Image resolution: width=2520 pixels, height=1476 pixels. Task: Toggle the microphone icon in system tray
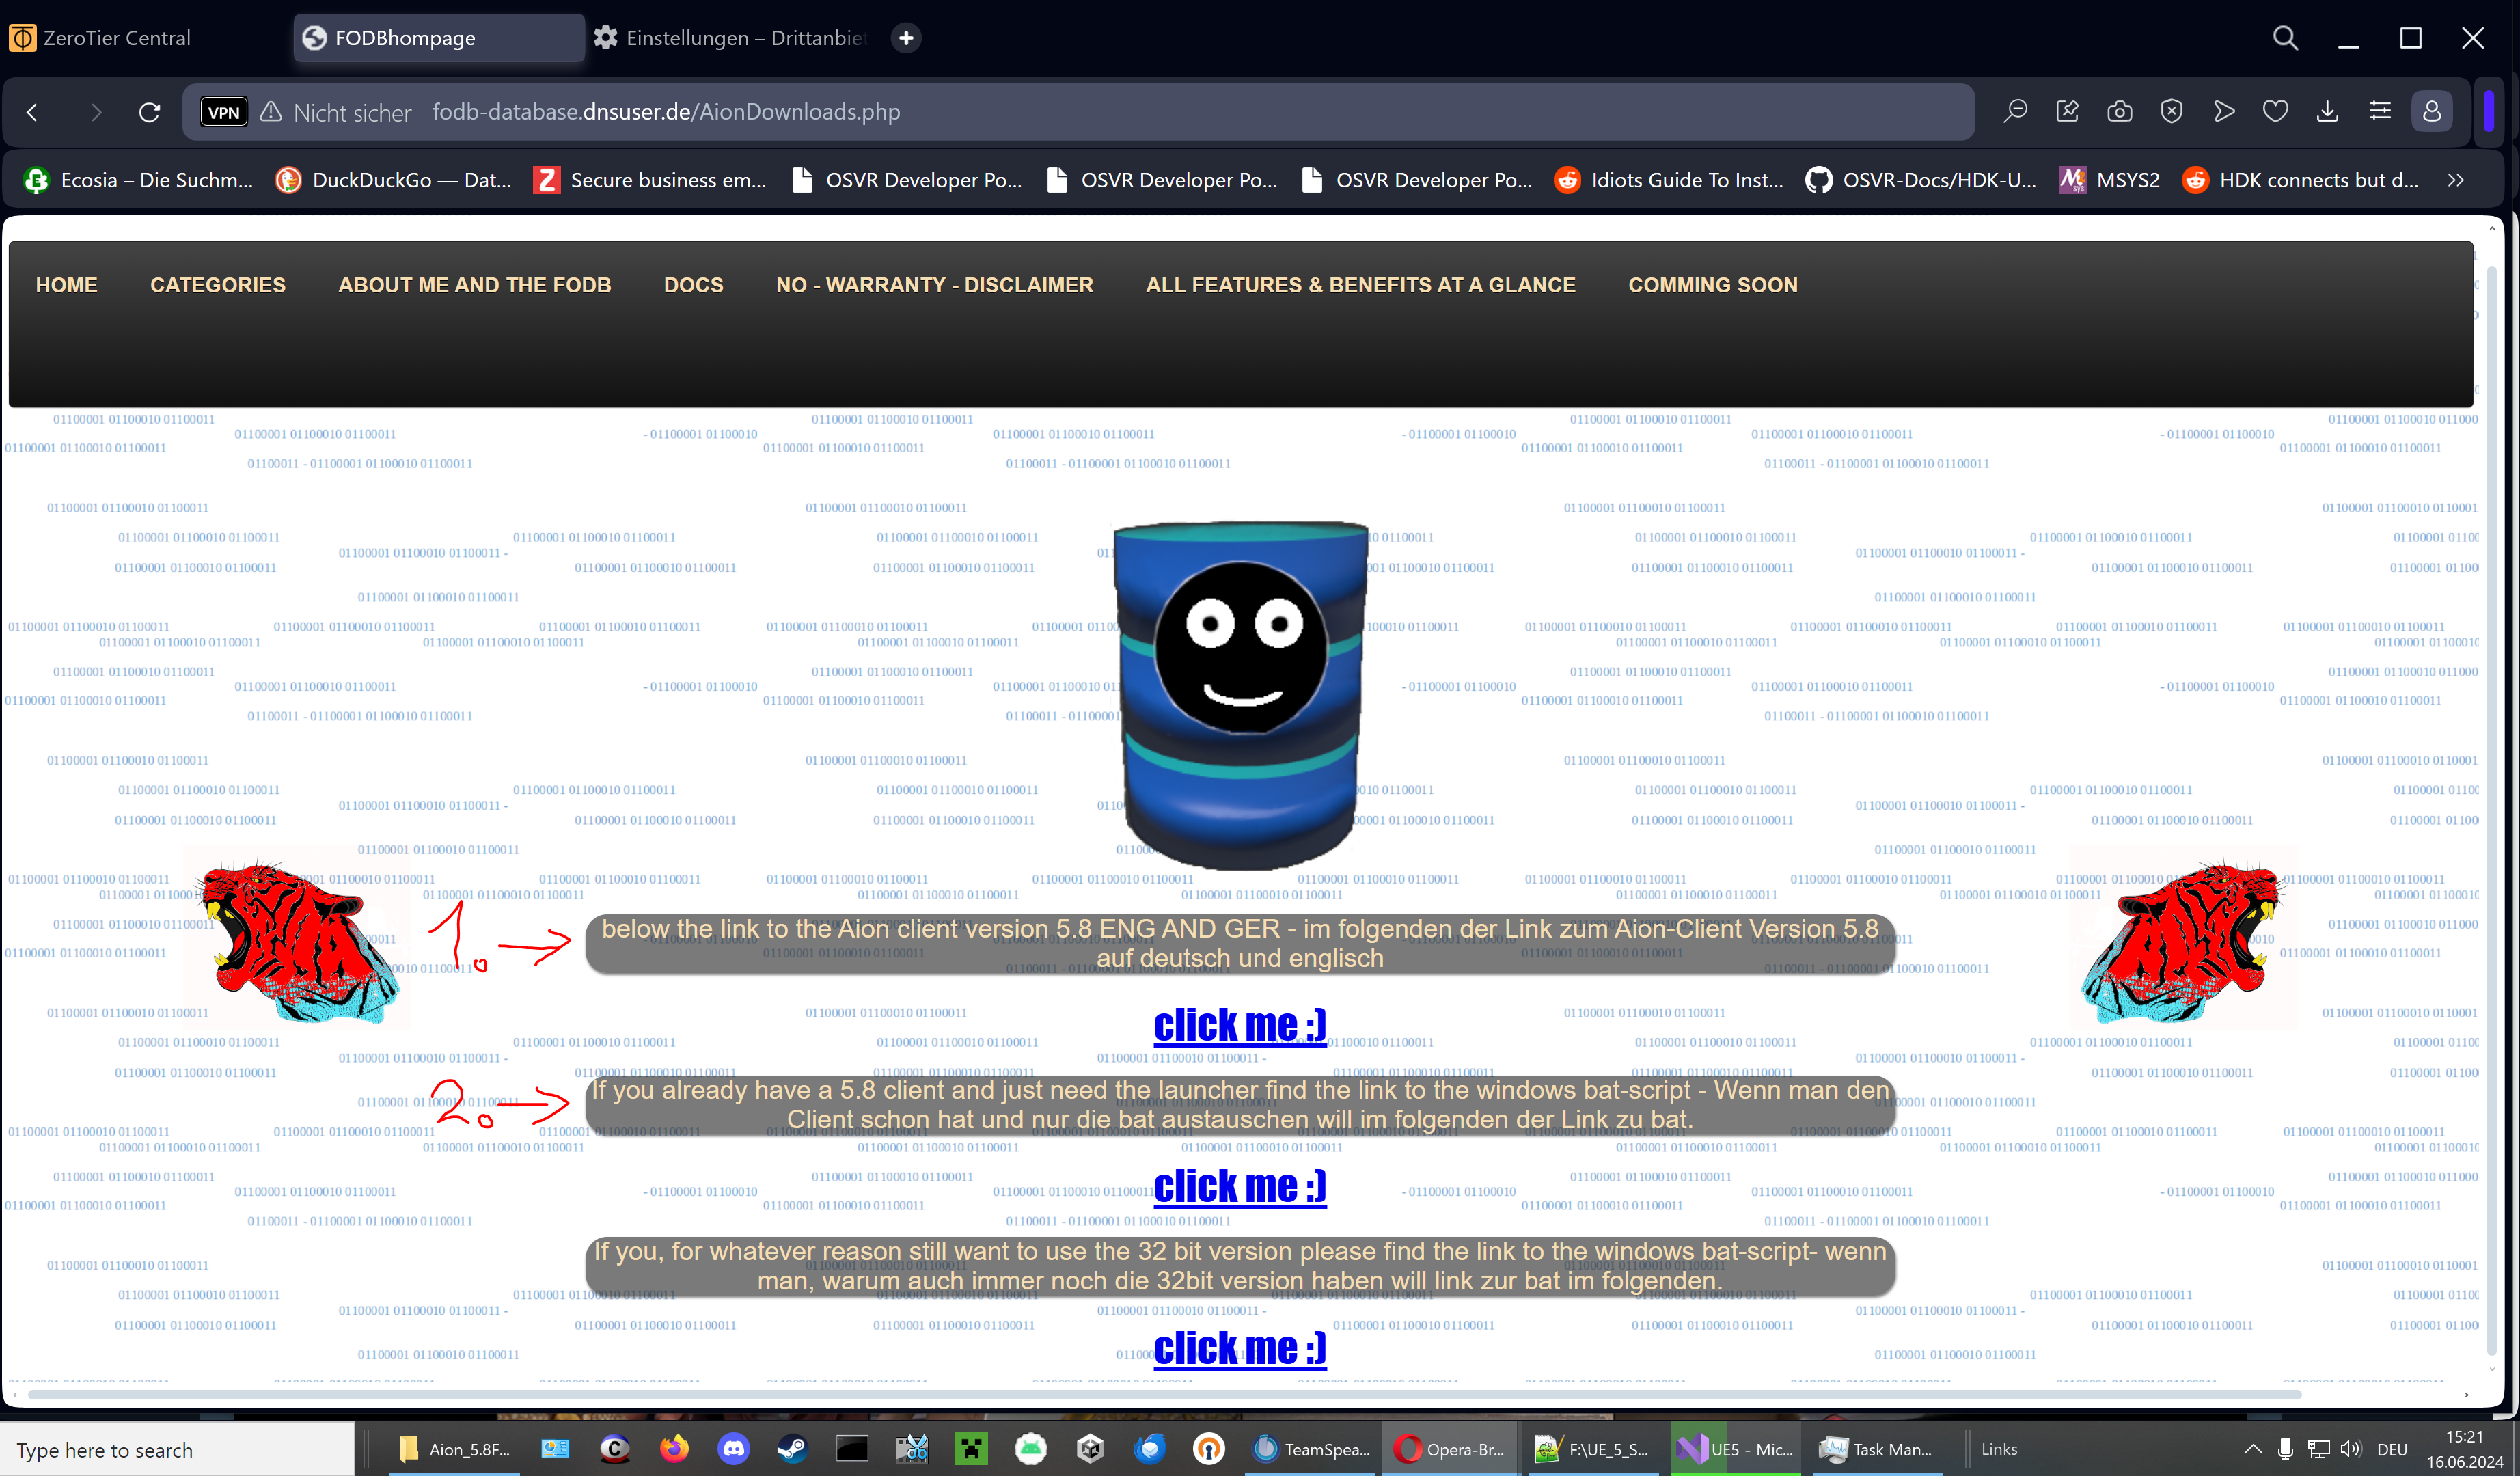point(2285,1449)
